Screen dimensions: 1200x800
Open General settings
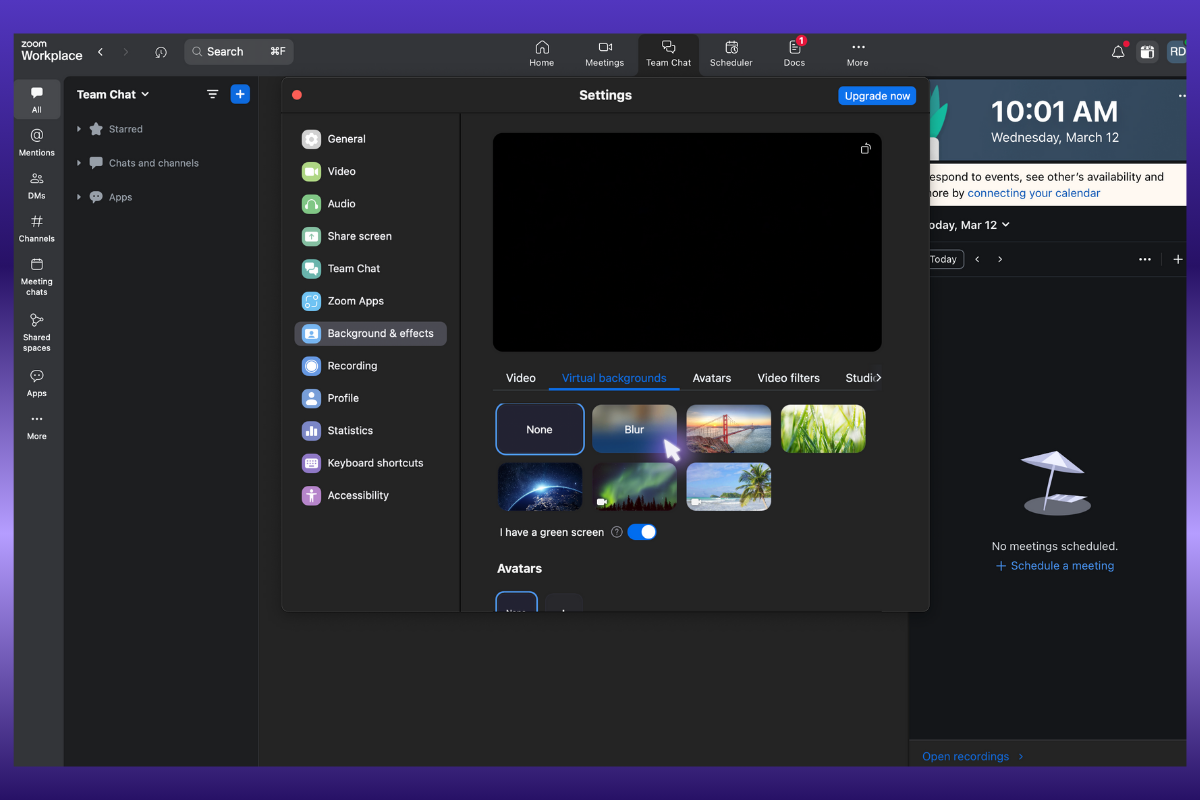(x=370, y=139)
